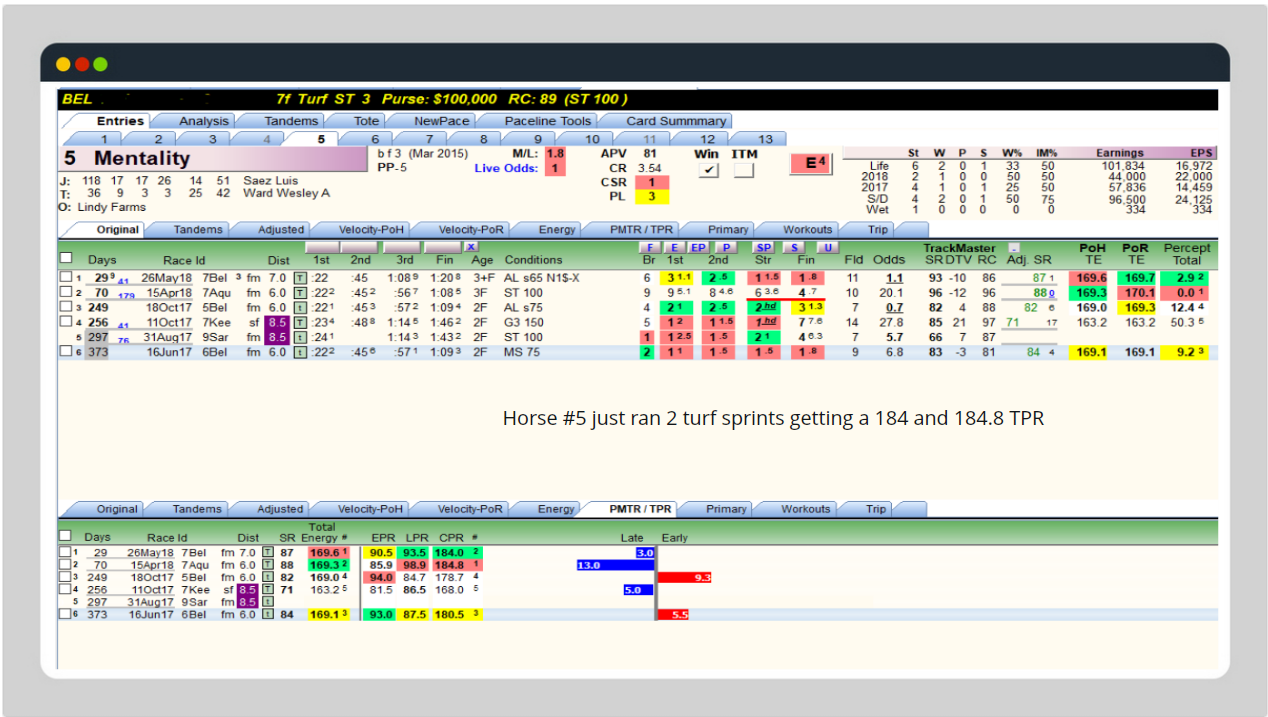Click the T surface icon in 11Oct17 upper row
The height and width of the screenshot is (717, 1268).
(x=300, y=323)
